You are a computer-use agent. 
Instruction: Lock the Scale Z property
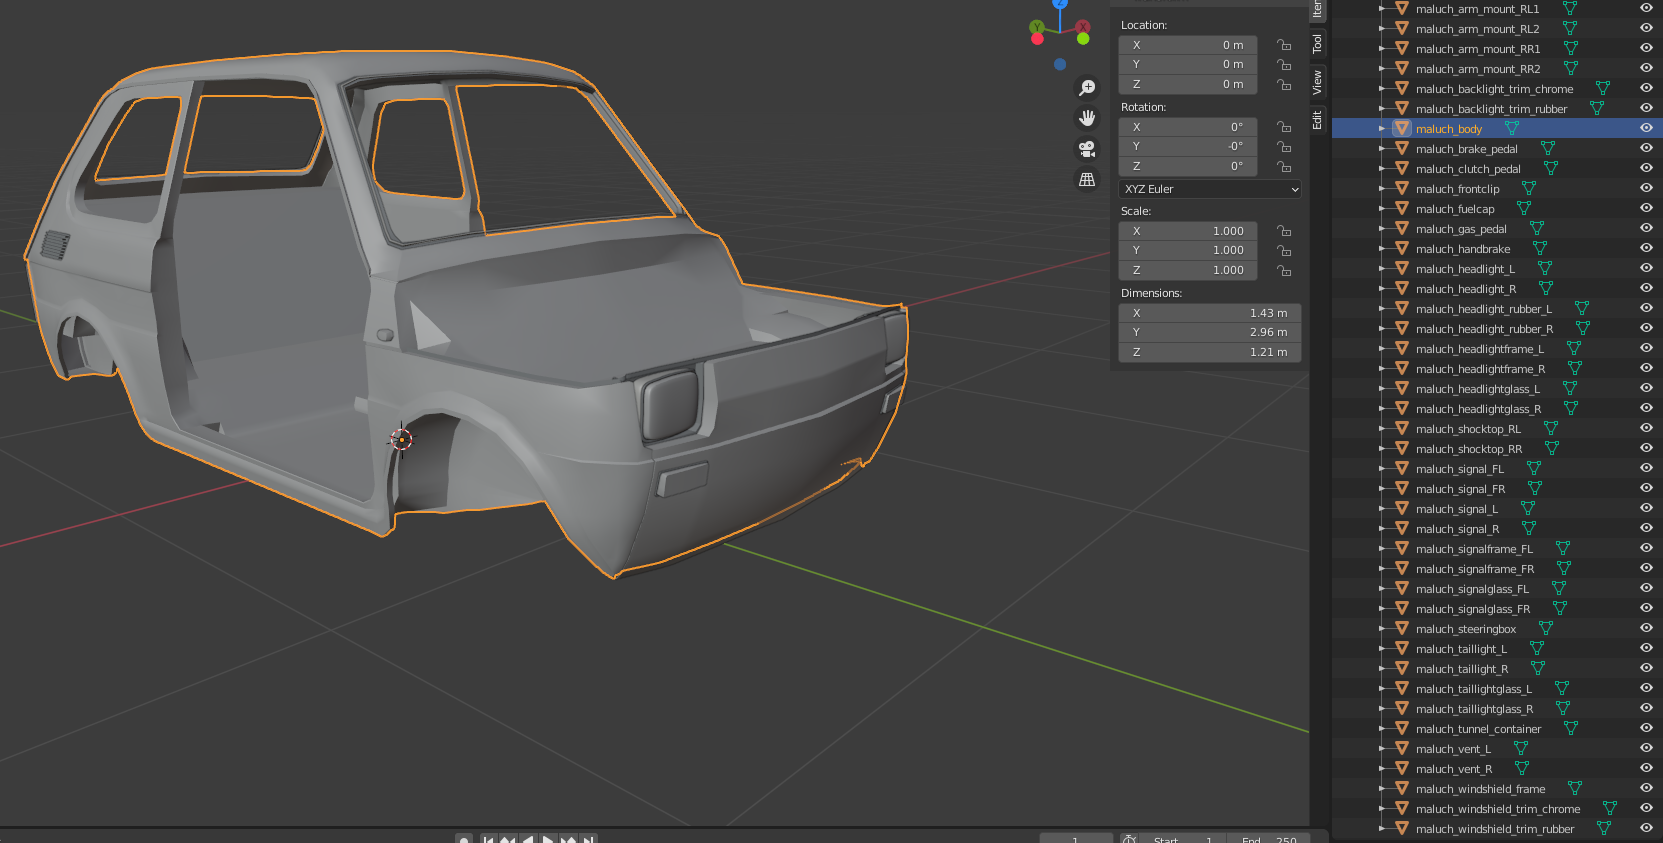tap(1284, 271)
